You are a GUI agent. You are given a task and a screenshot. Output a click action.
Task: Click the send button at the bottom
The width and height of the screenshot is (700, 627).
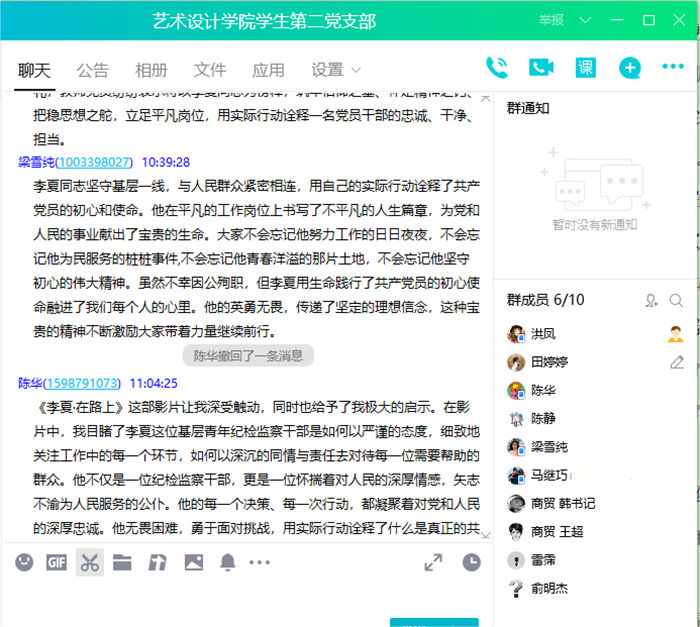[x=434, y=623]
